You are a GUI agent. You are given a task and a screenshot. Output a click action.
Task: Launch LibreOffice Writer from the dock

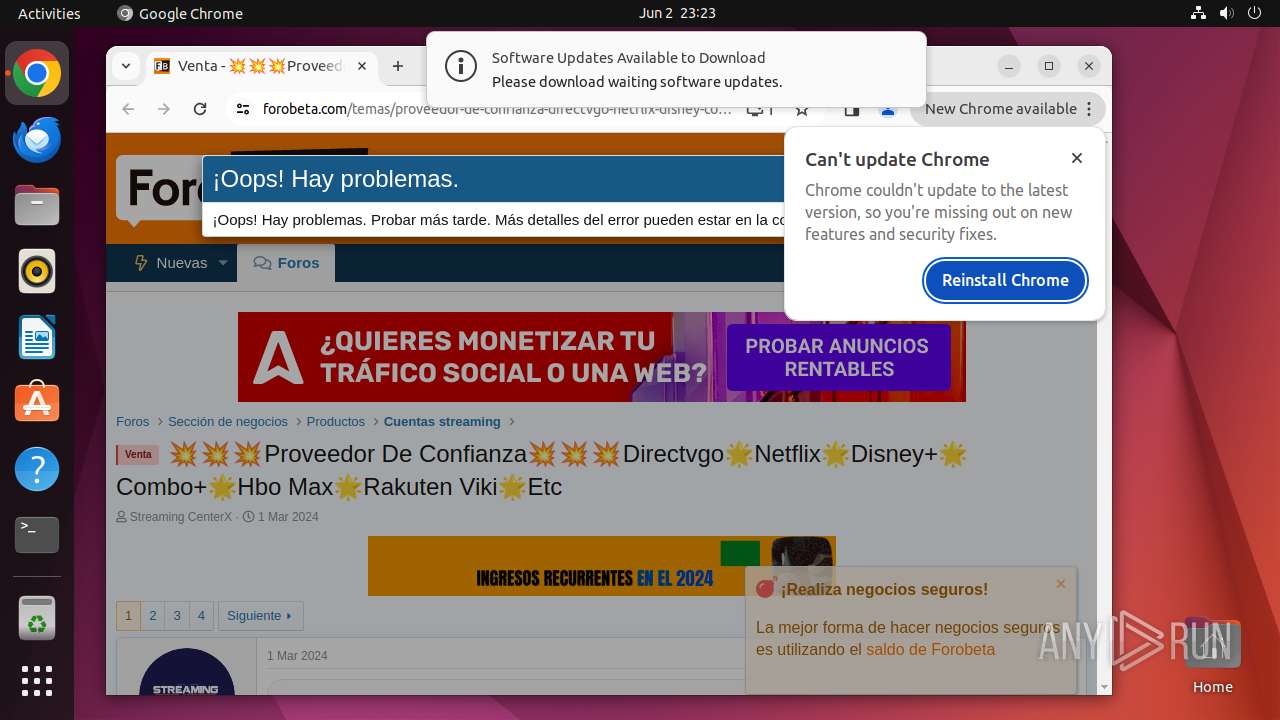click(37, 337)
